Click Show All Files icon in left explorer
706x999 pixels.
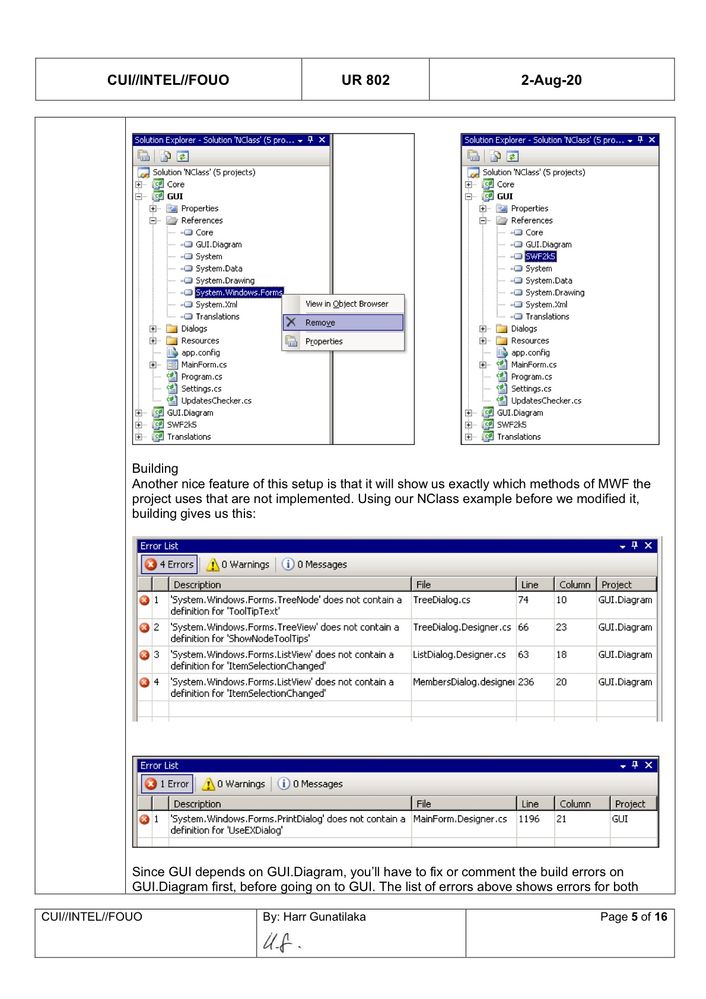166,155
